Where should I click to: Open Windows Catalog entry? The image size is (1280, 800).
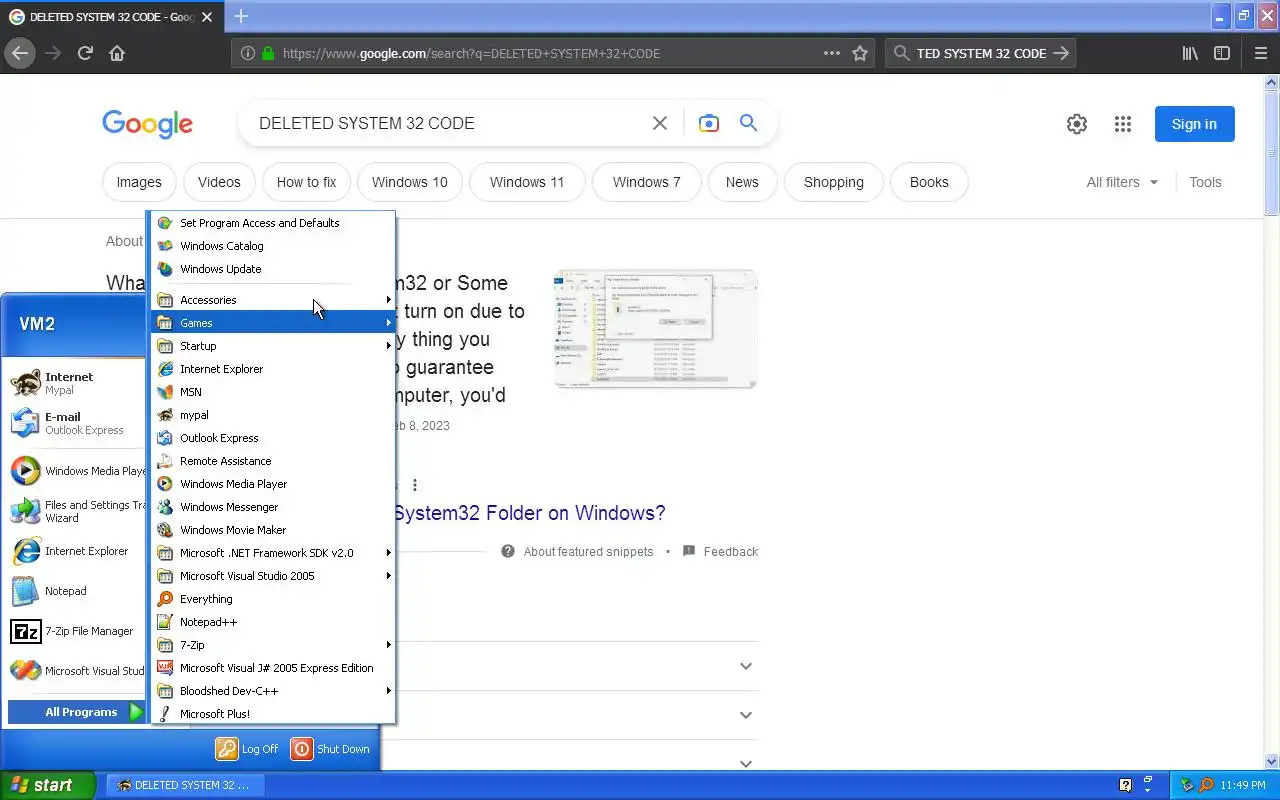[273, 246]
